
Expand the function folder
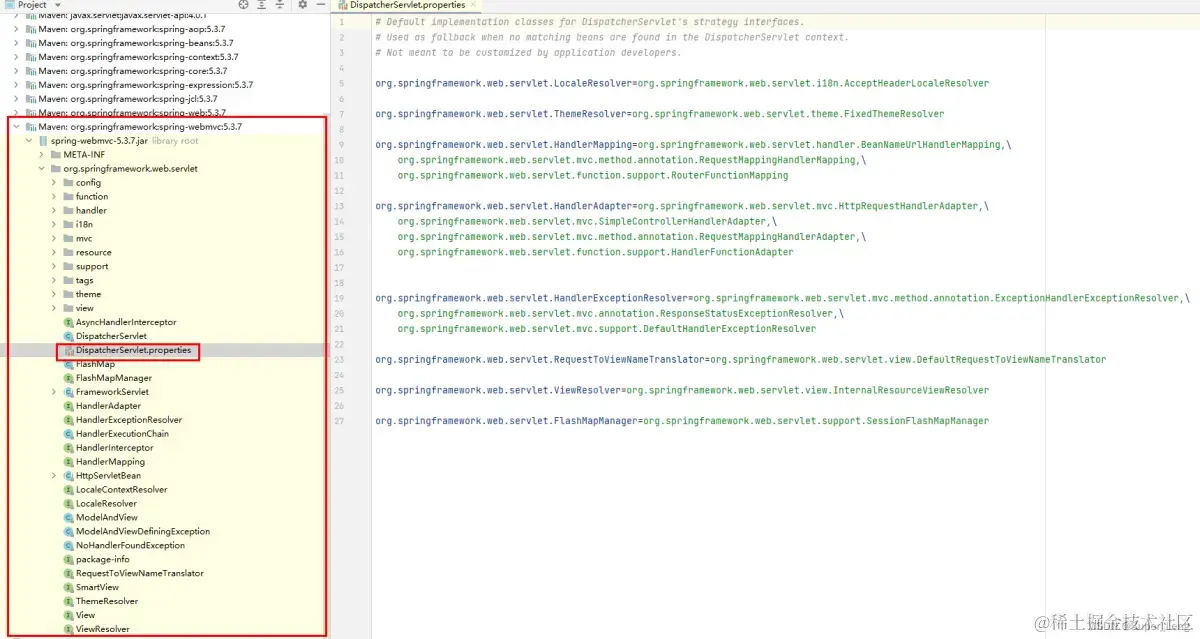coord(54,197)
